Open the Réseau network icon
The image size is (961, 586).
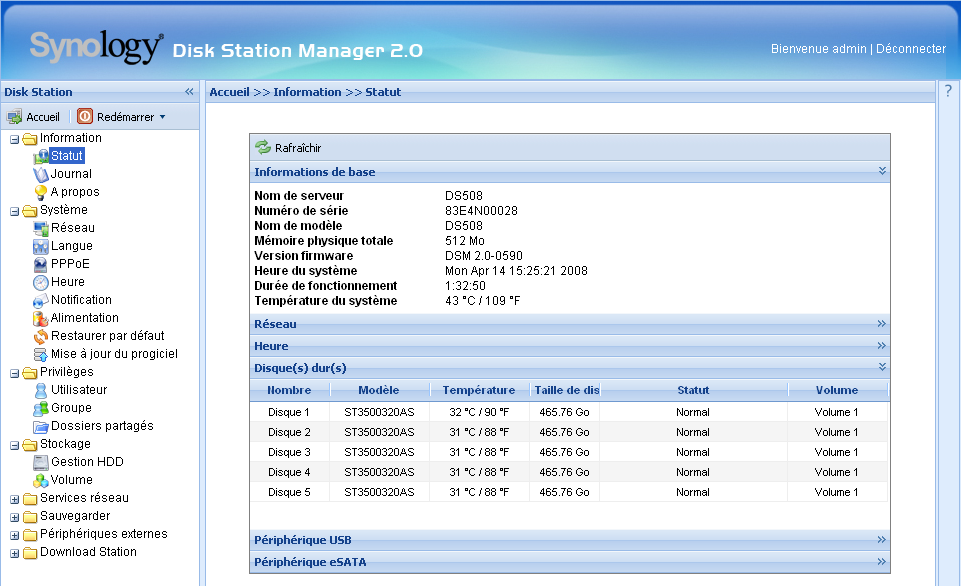(40, 228)
